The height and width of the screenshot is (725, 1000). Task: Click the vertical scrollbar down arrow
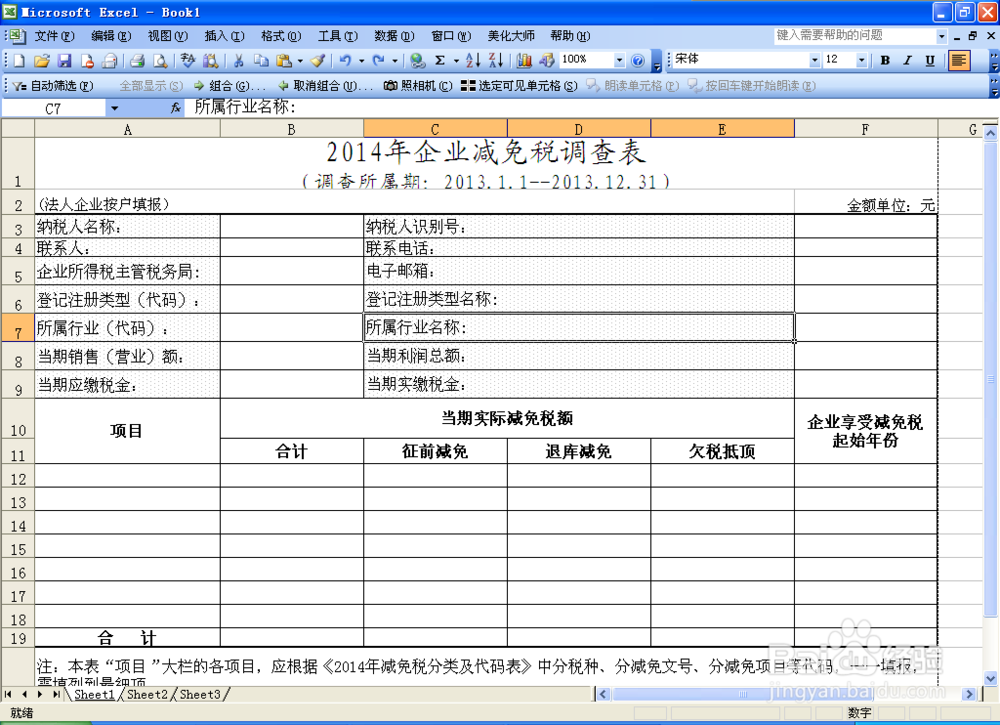coord(990,678)
